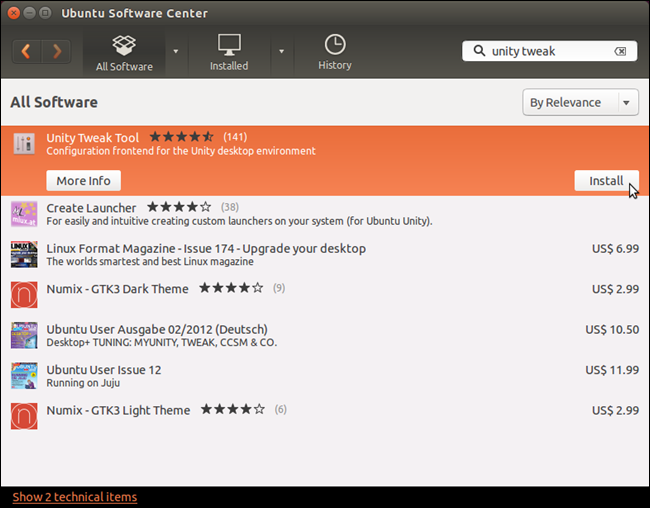Minimize the Ubuntu Software Center window
The height and width of the screenshot is (508, 650).
[x=29, y=13]
